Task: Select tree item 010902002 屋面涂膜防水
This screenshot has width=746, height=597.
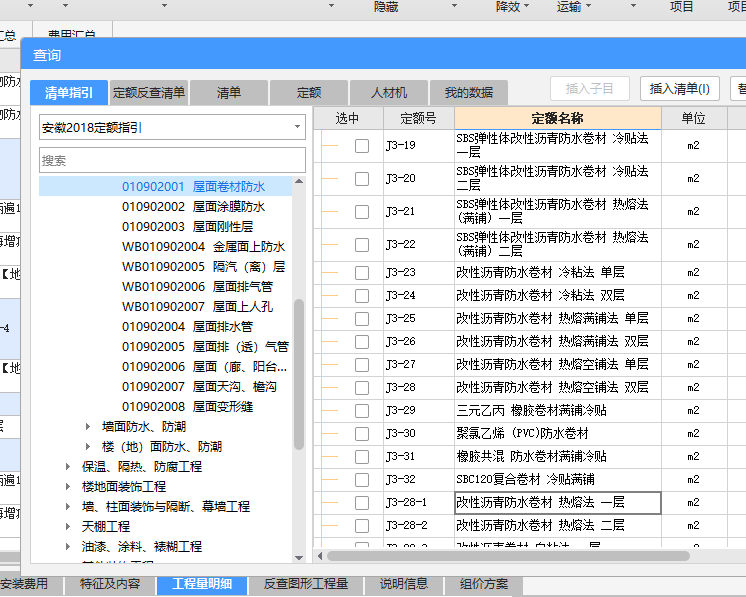Action: (193, 206)
